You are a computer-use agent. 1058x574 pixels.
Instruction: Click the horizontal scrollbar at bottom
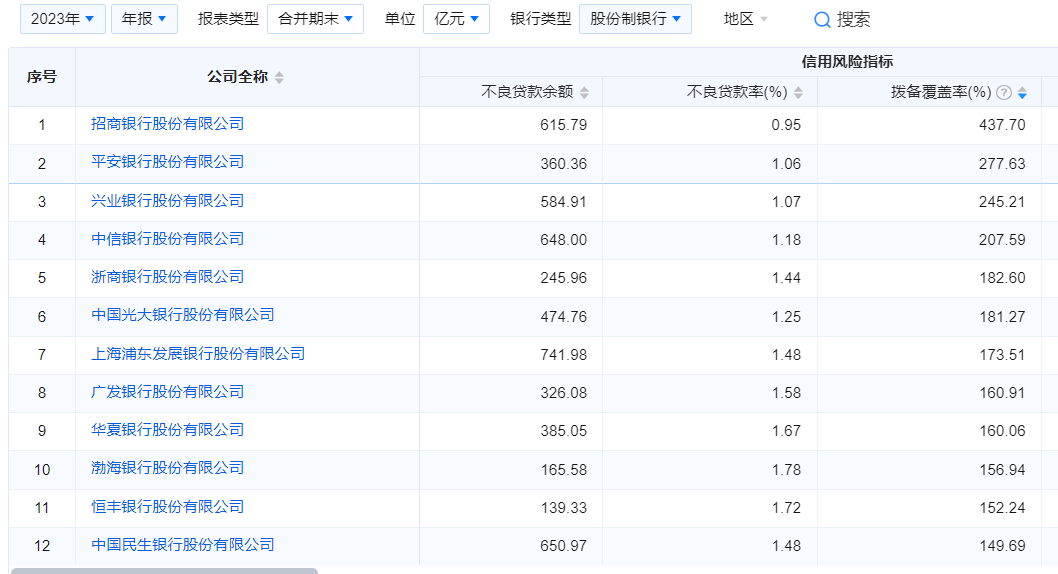(x=165, y=570)
